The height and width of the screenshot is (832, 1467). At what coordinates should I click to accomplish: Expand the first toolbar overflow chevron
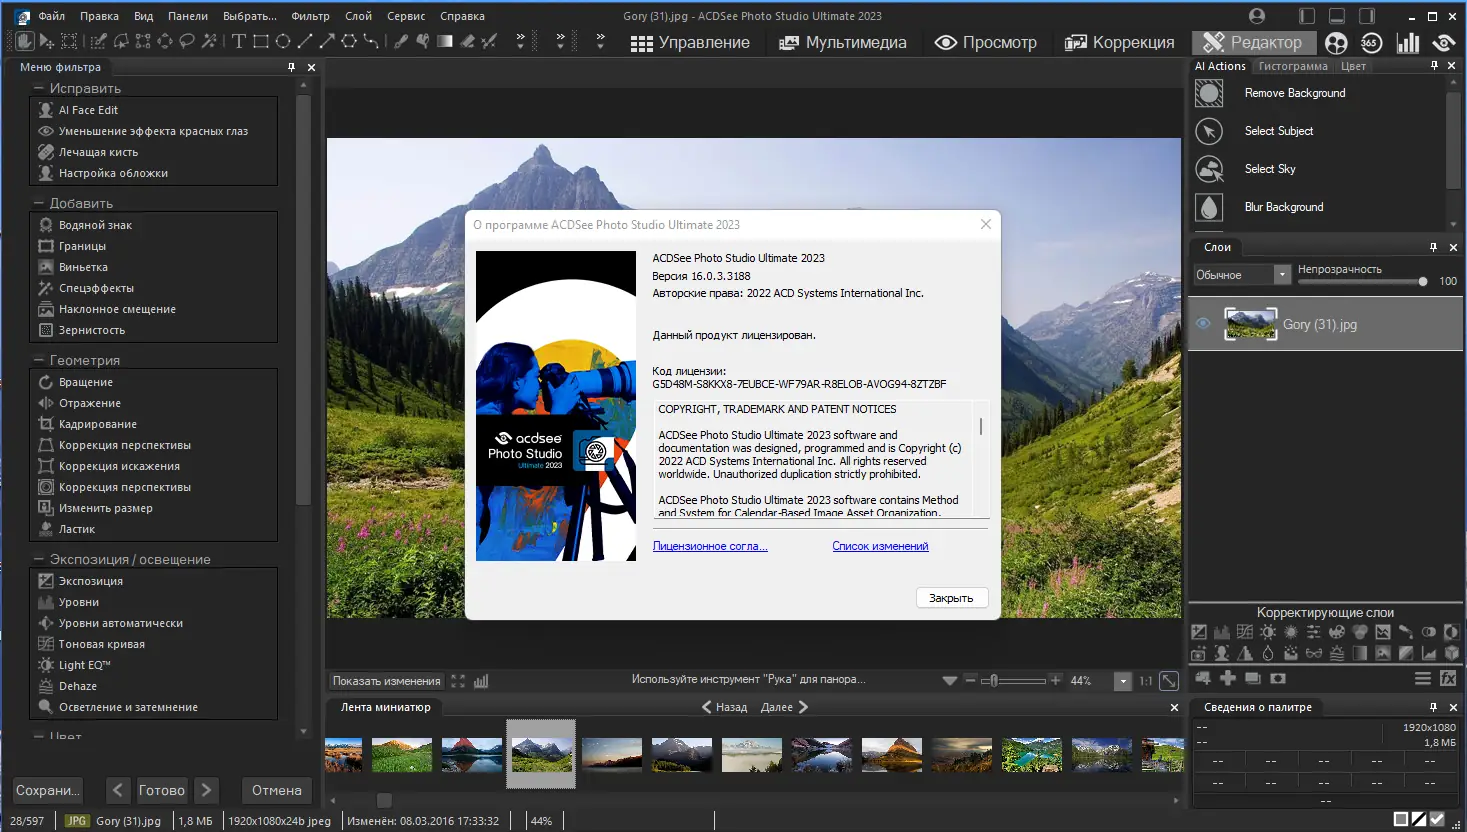pos(520,41)
